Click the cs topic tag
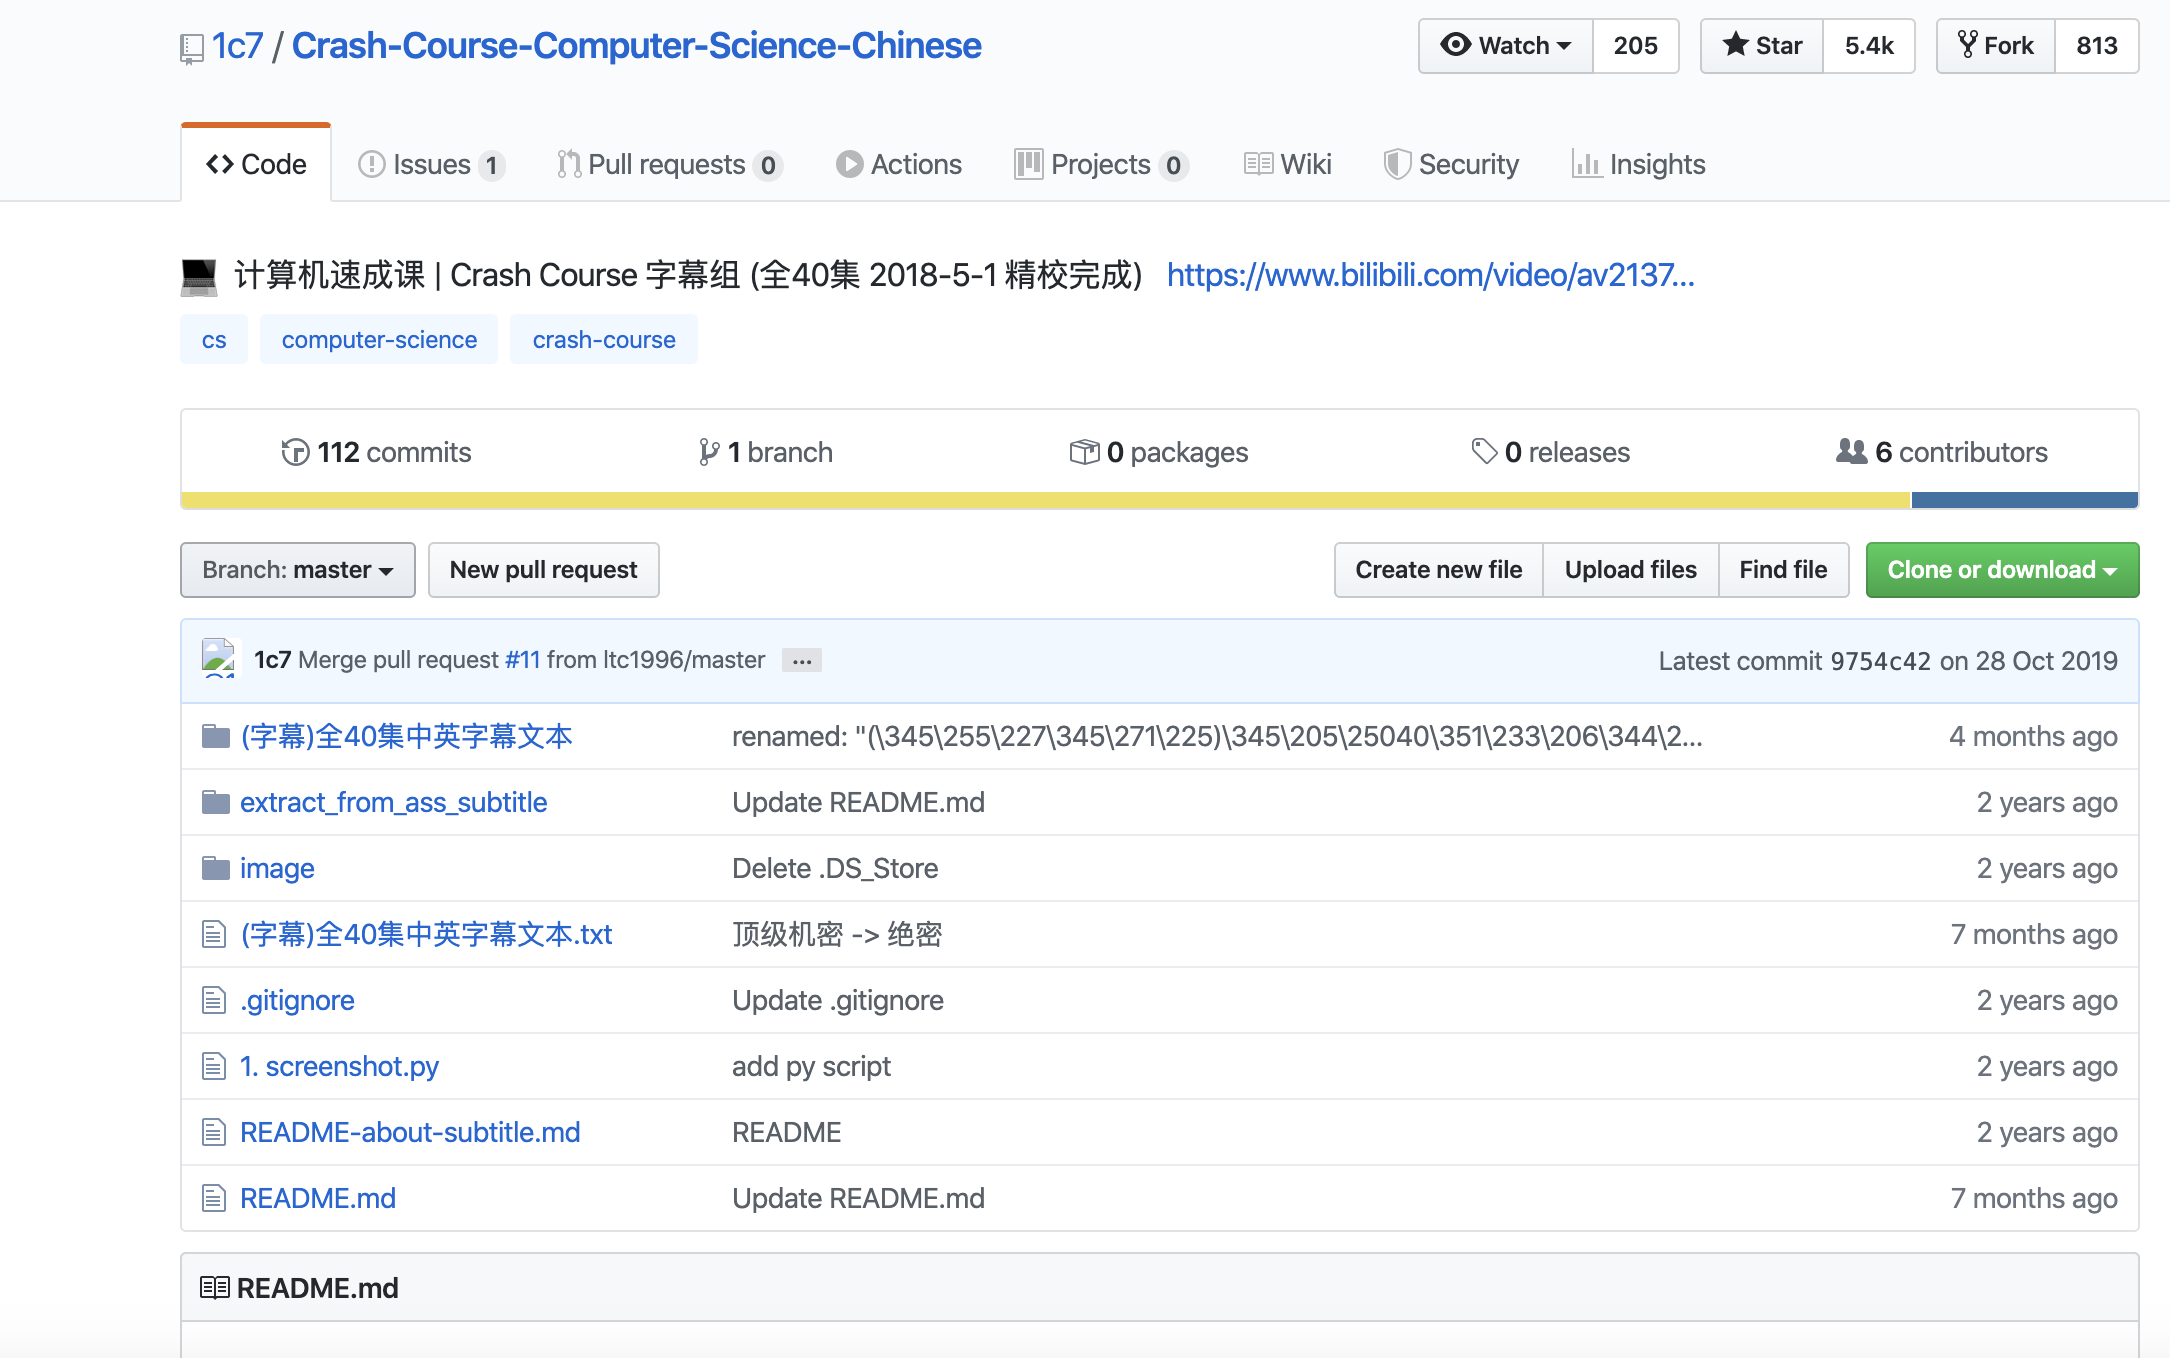The image size is (2170, 1358). (214, 340)
